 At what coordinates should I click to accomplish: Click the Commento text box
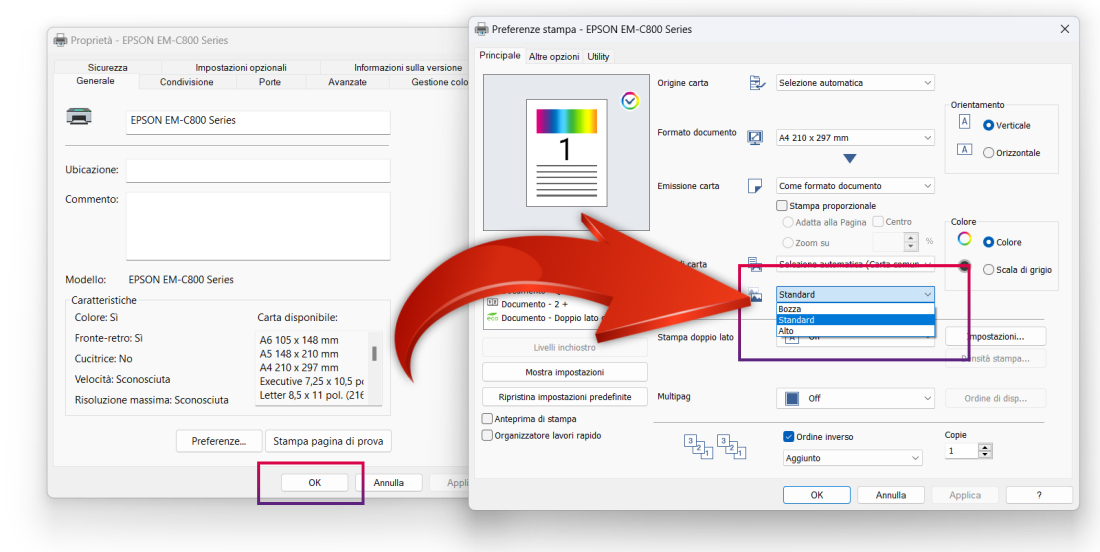[x=258, y=226]
